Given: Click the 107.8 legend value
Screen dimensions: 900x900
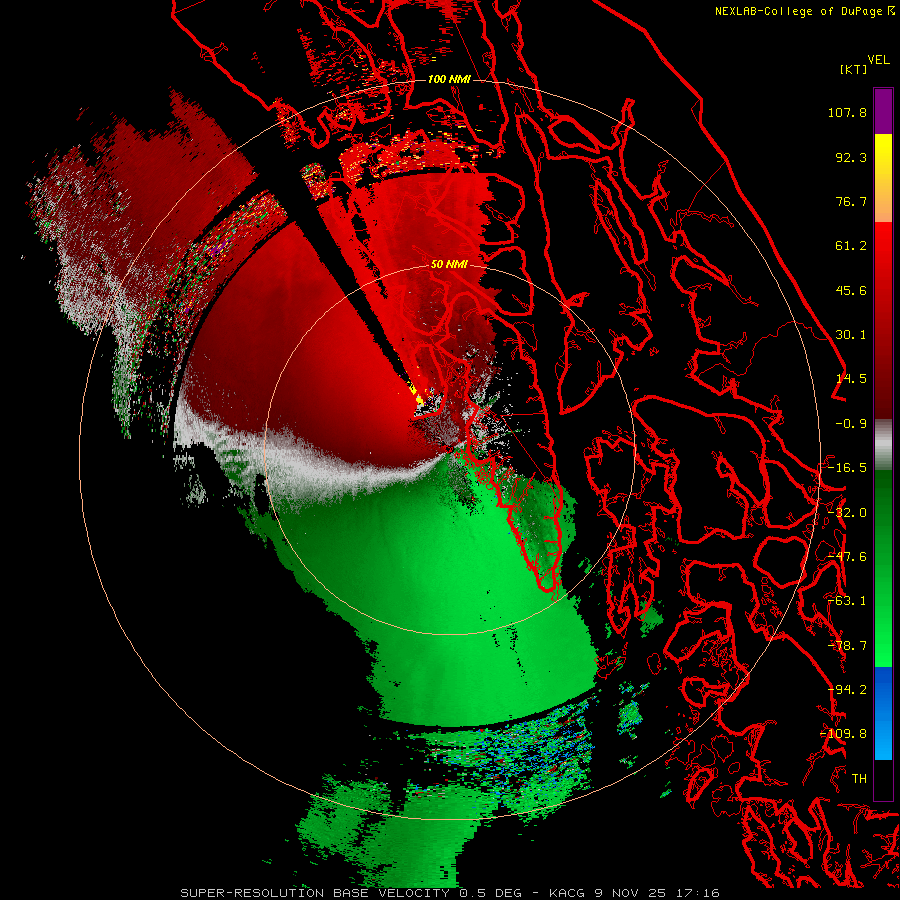Looking at the screenshot, I should tap(847, 112).
